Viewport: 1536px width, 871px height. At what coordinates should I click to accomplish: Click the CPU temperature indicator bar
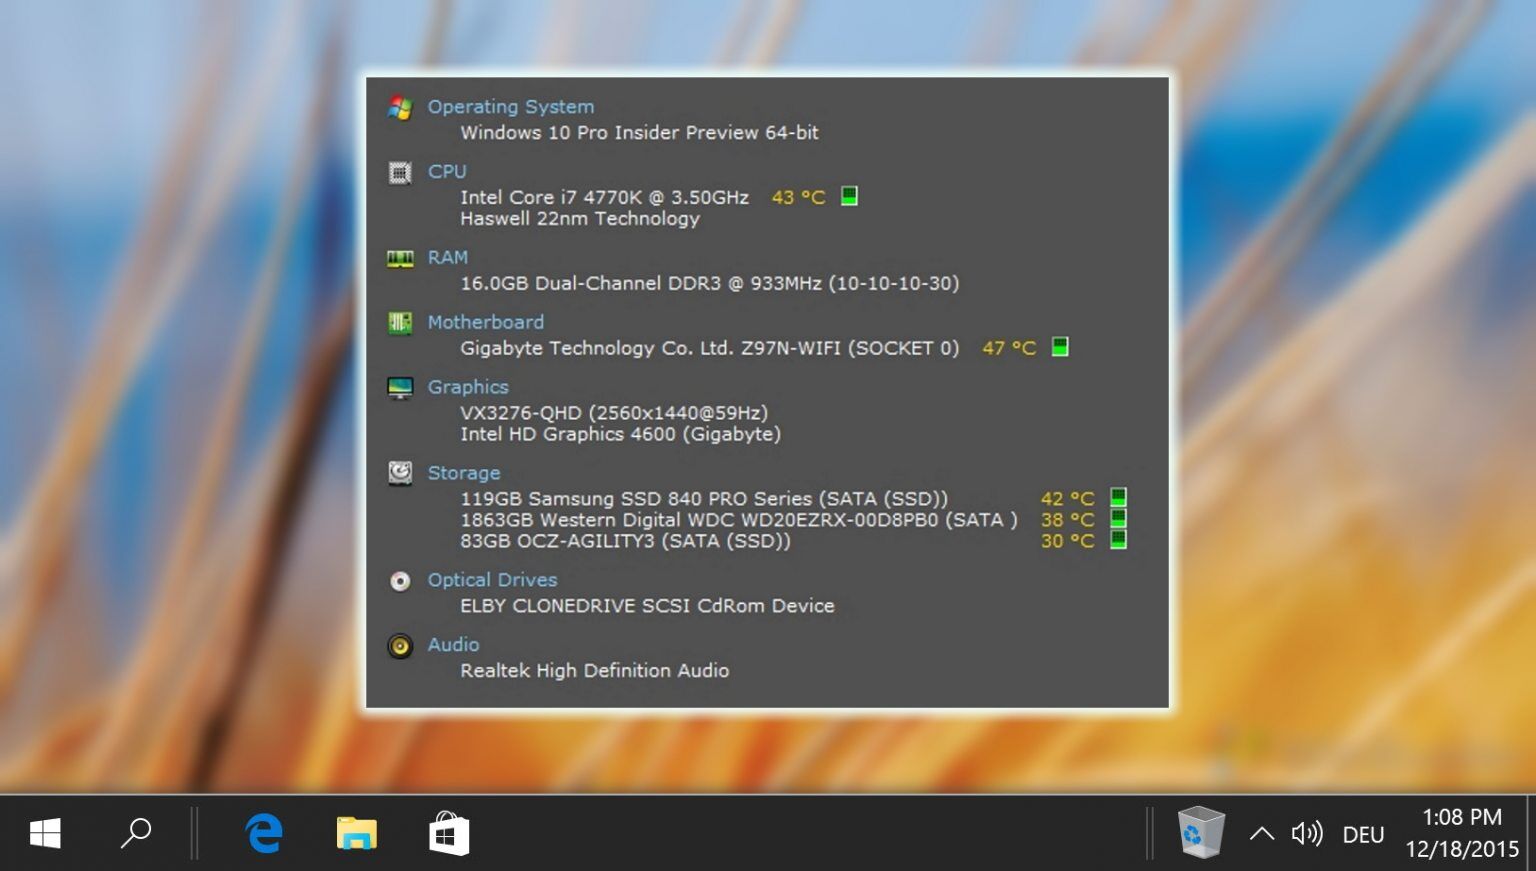coord(849,196)
